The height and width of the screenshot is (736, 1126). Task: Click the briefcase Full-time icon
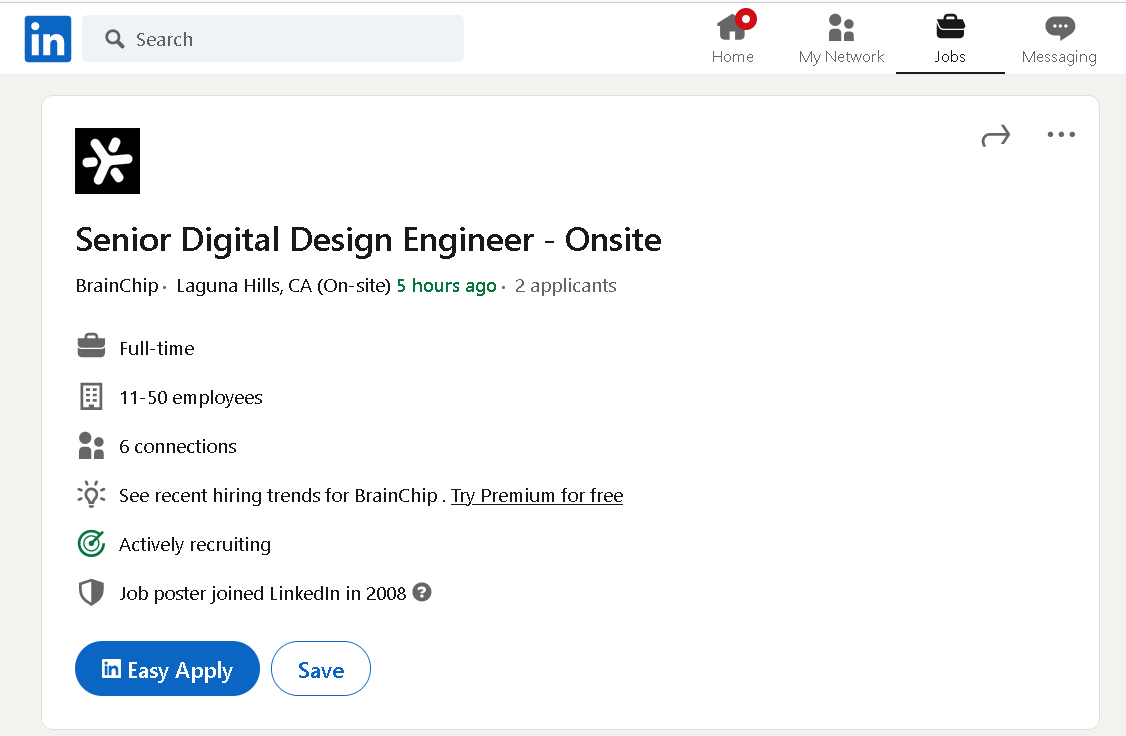point(91,348)
